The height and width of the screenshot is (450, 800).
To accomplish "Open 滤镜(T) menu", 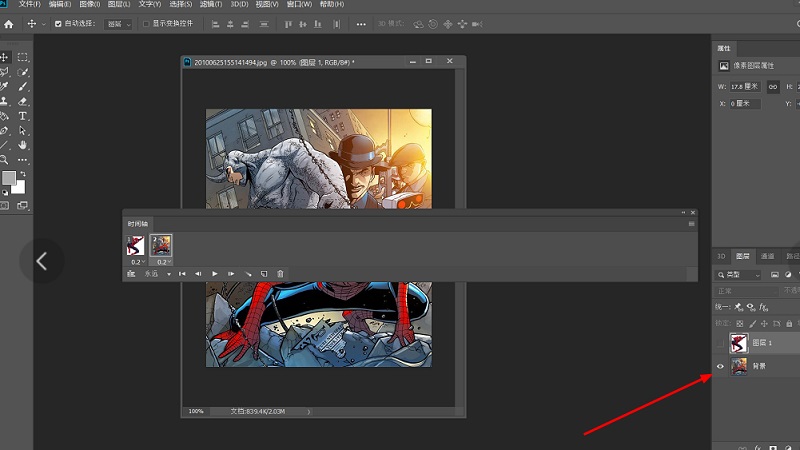I will [211, 4].
